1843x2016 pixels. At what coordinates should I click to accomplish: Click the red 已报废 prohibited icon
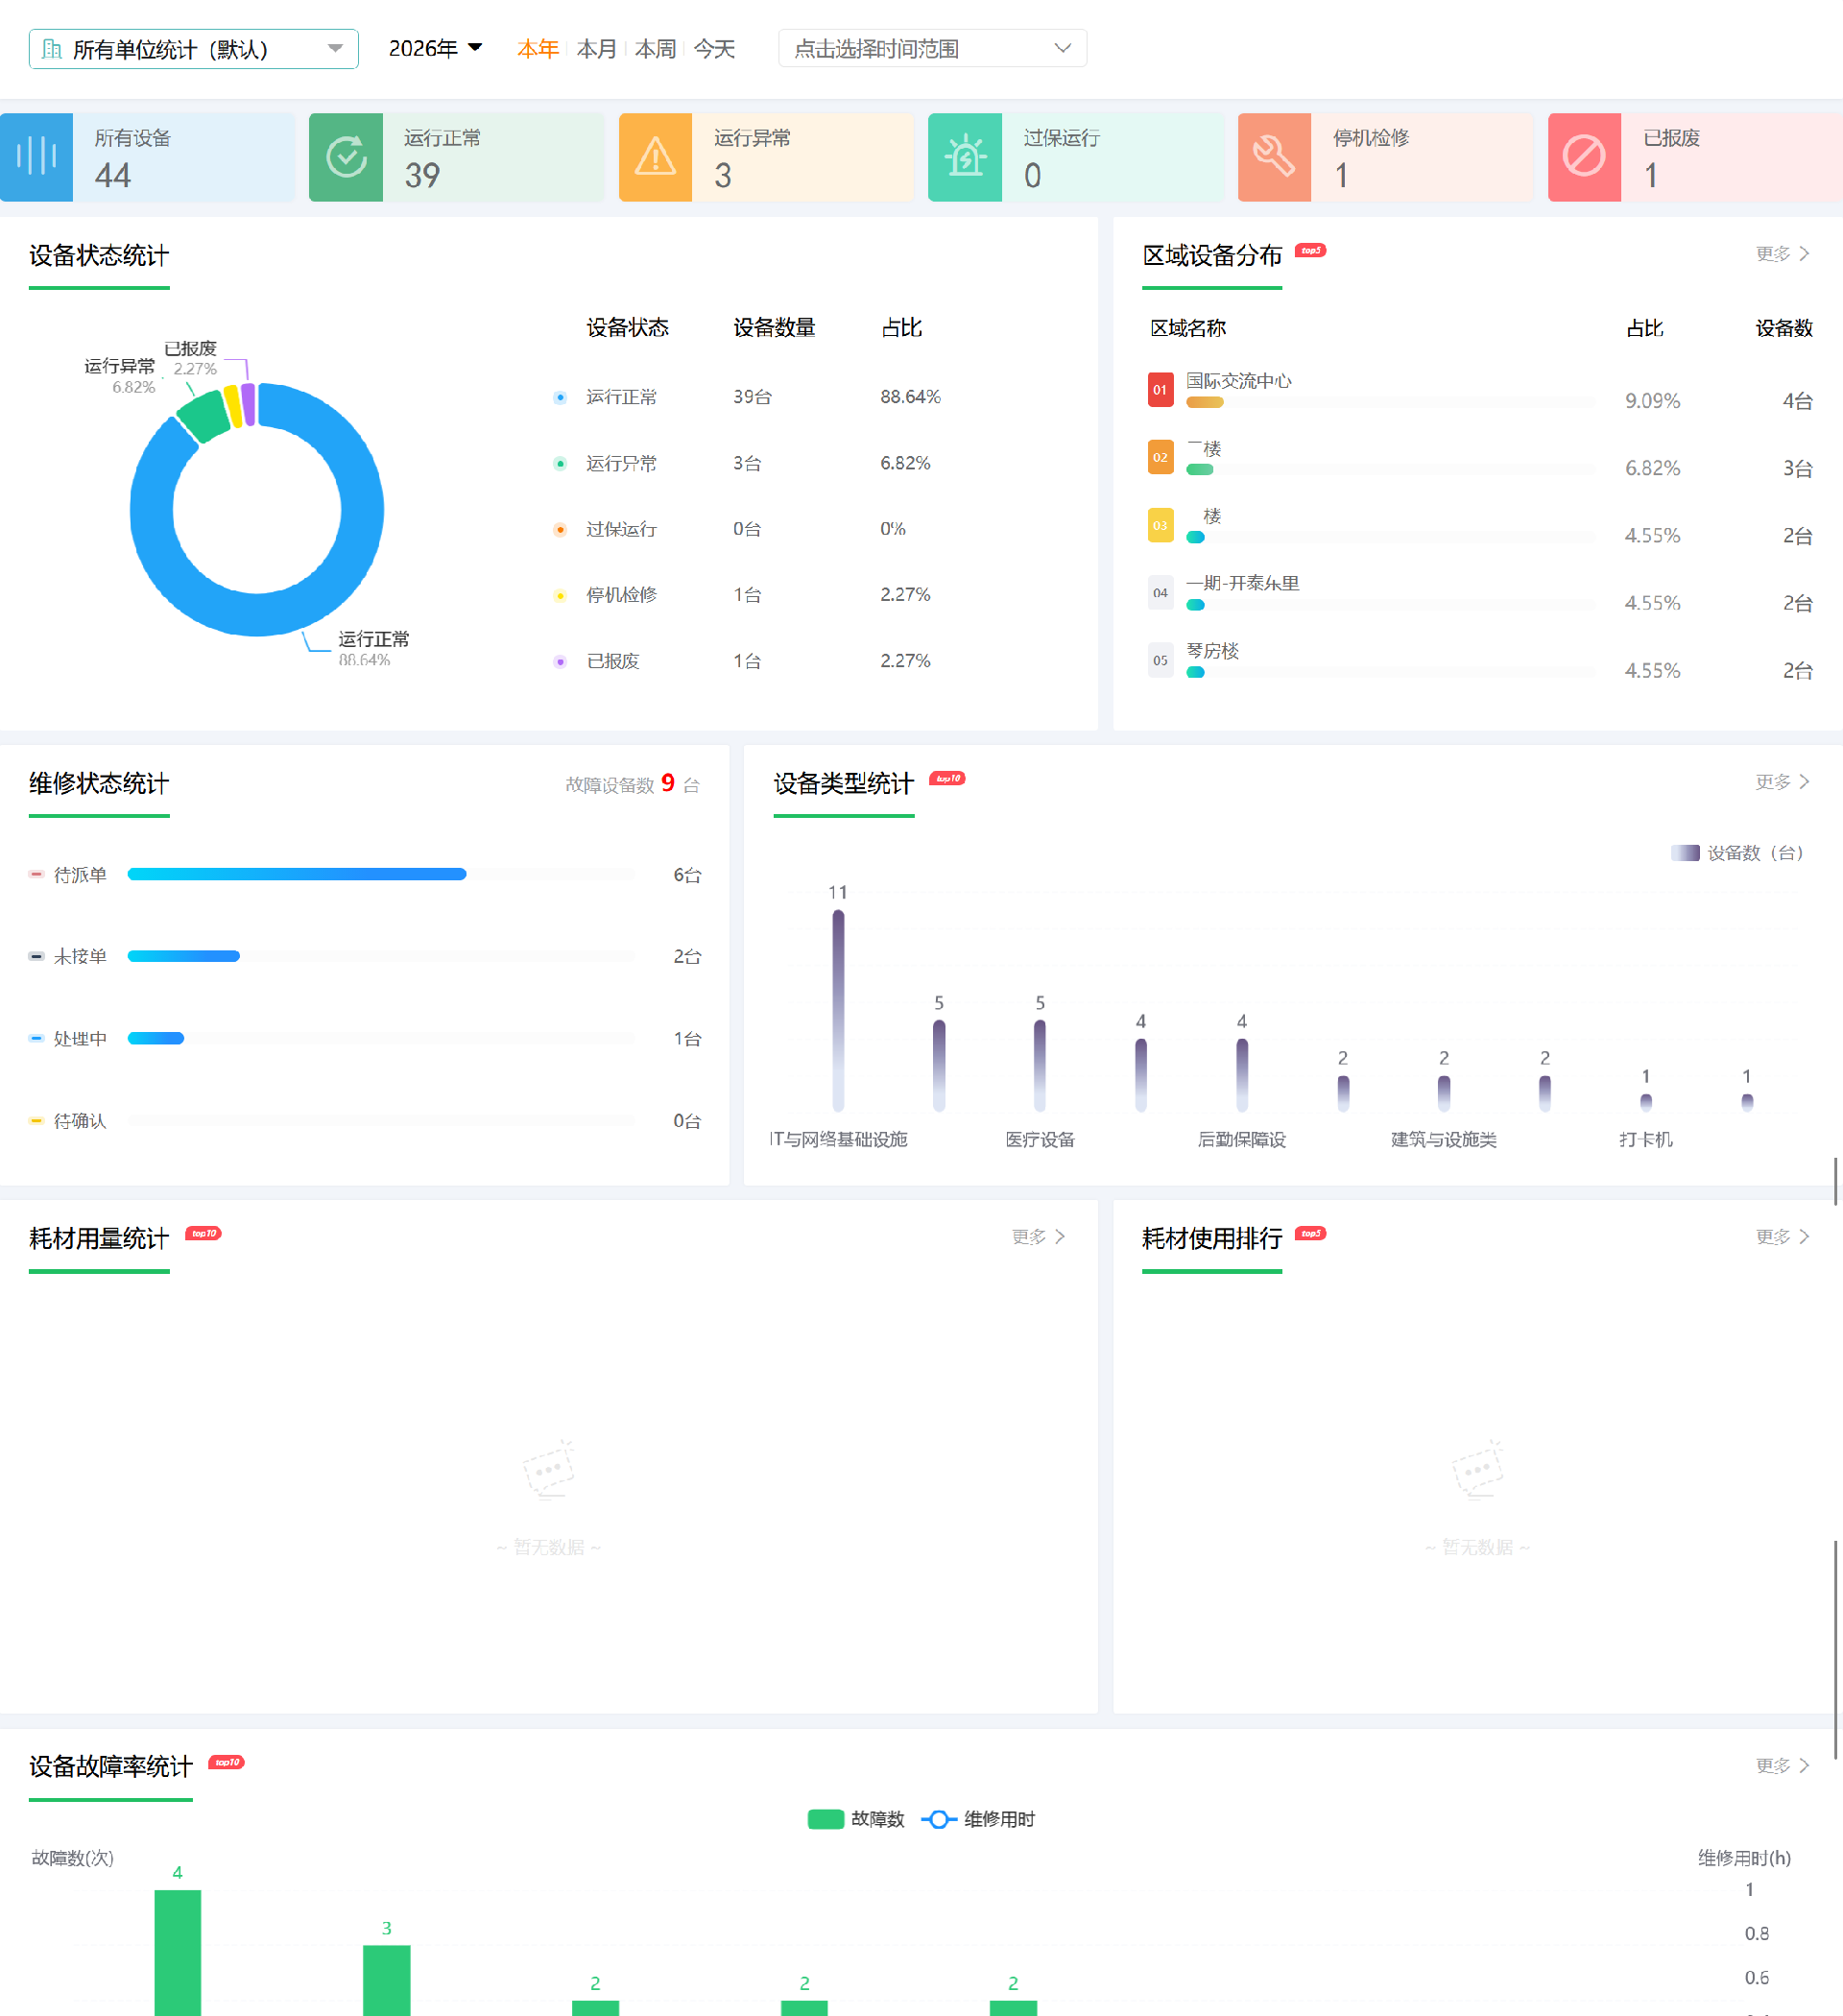click(1584, 157)
